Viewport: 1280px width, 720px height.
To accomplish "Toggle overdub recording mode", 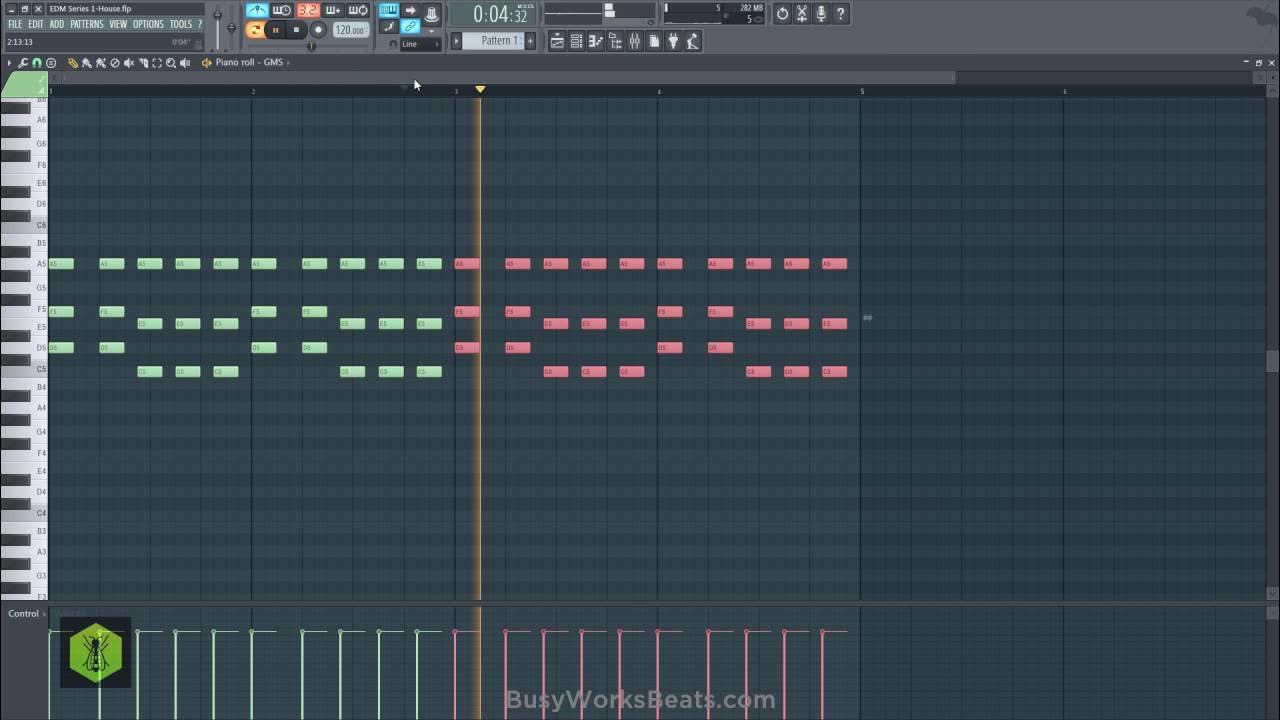I will (333, 10).
